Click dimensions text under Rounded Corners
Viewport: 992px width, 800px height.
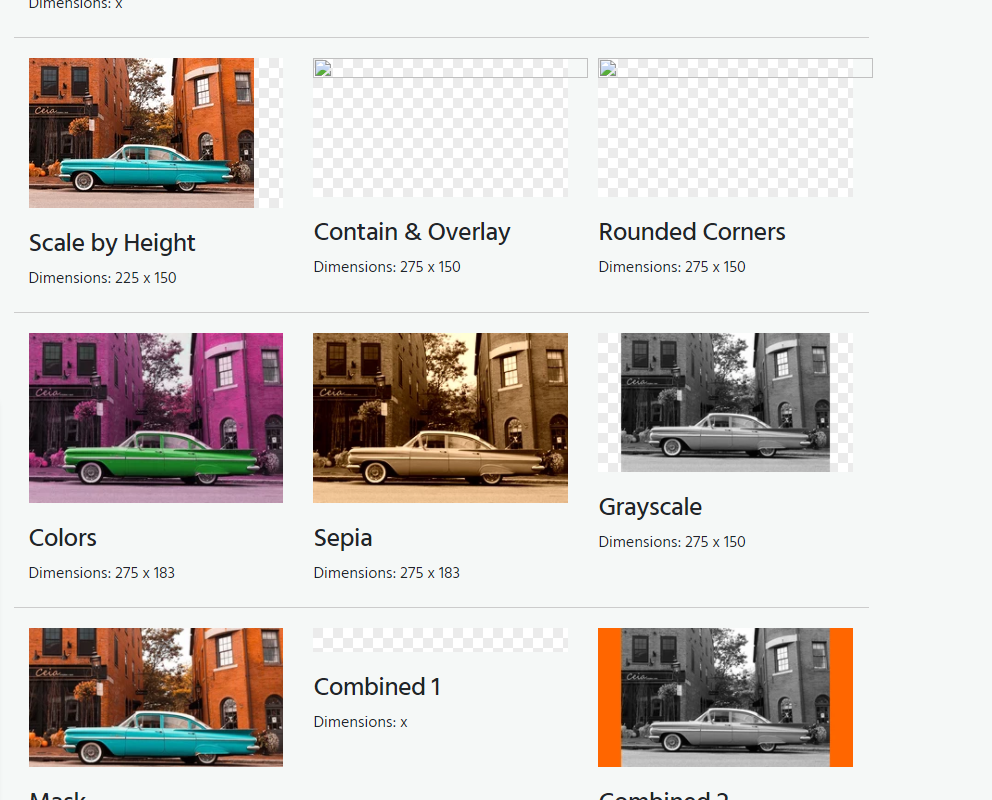tap(672, 267)
